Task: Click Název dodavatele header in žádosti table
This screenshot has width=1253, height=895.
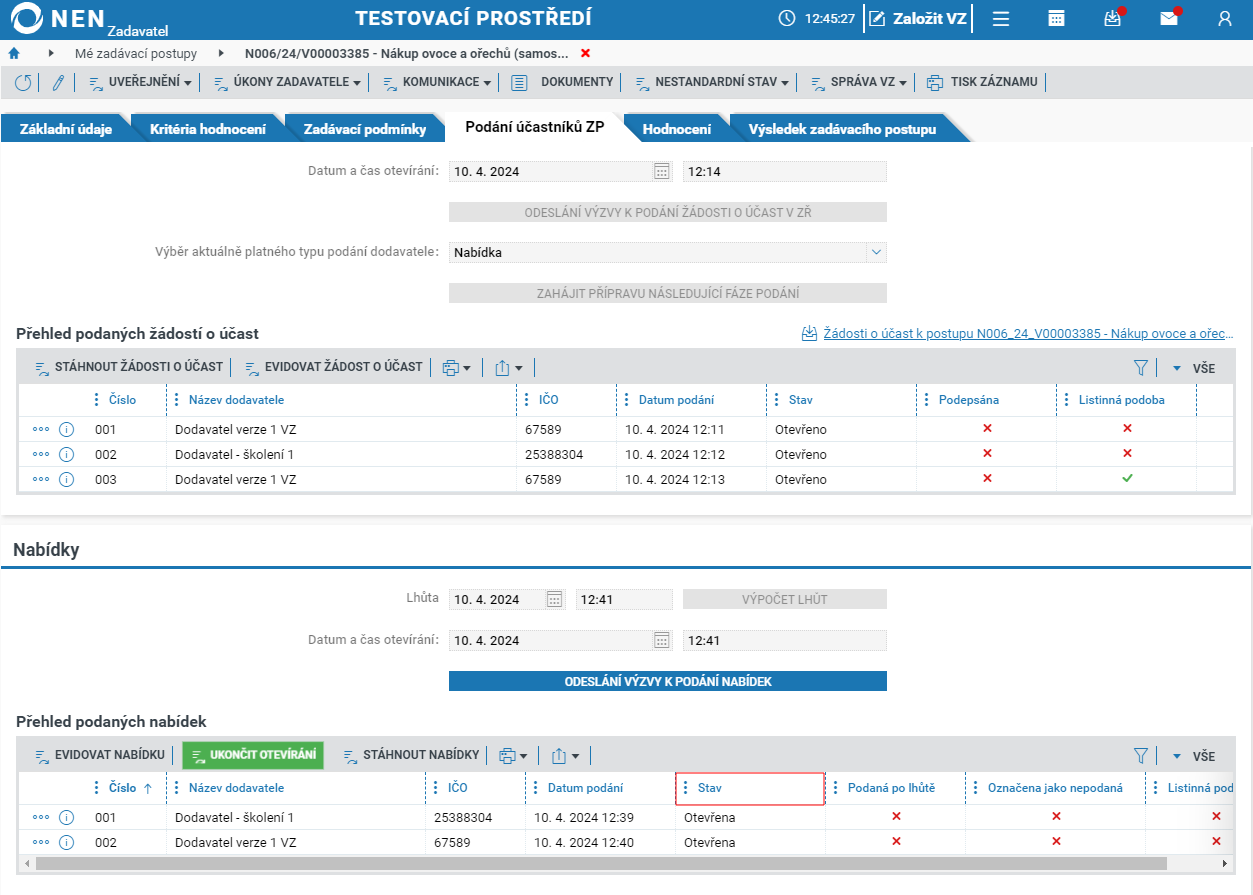Action: 236,400
